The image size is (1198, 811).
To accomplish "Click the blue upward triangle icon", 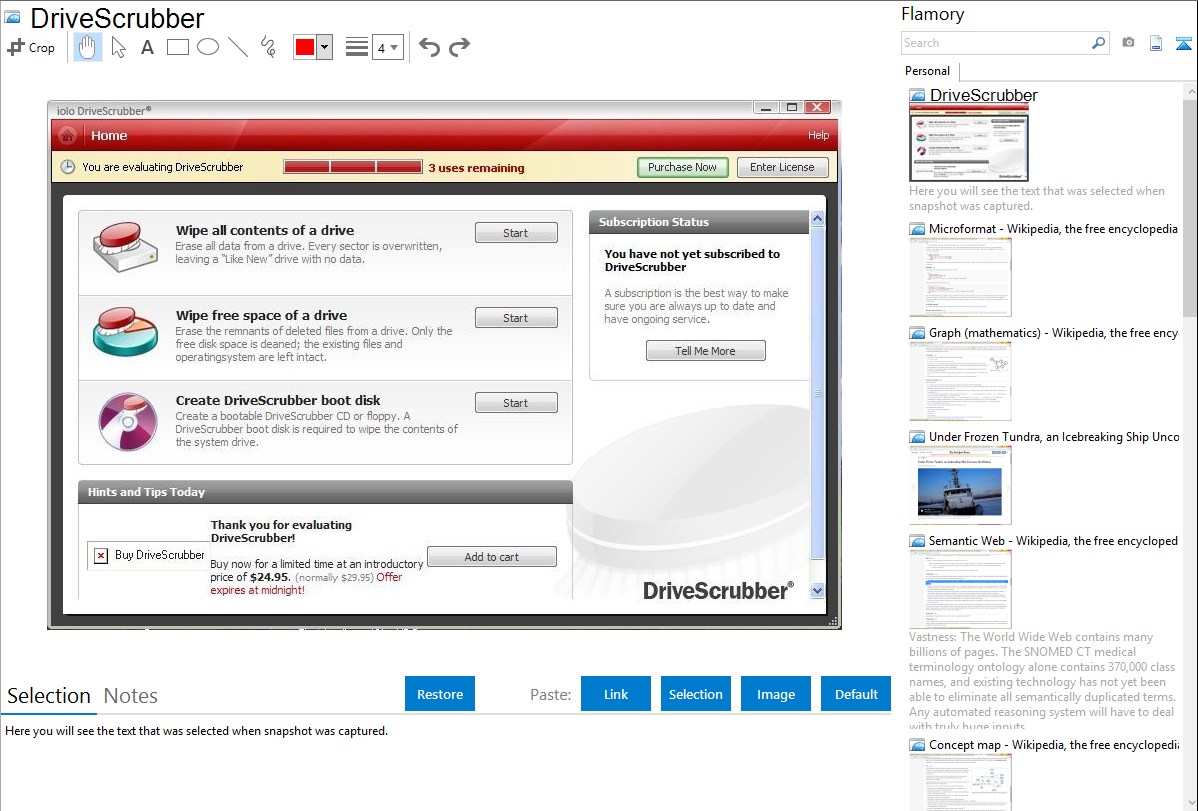I will (1183, 43).
